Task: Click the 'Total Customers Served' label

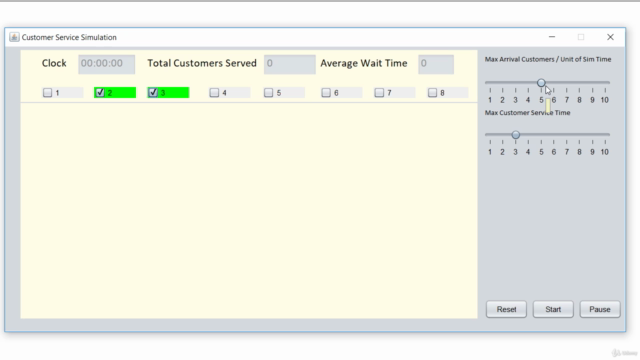Action: click(202, 63)
